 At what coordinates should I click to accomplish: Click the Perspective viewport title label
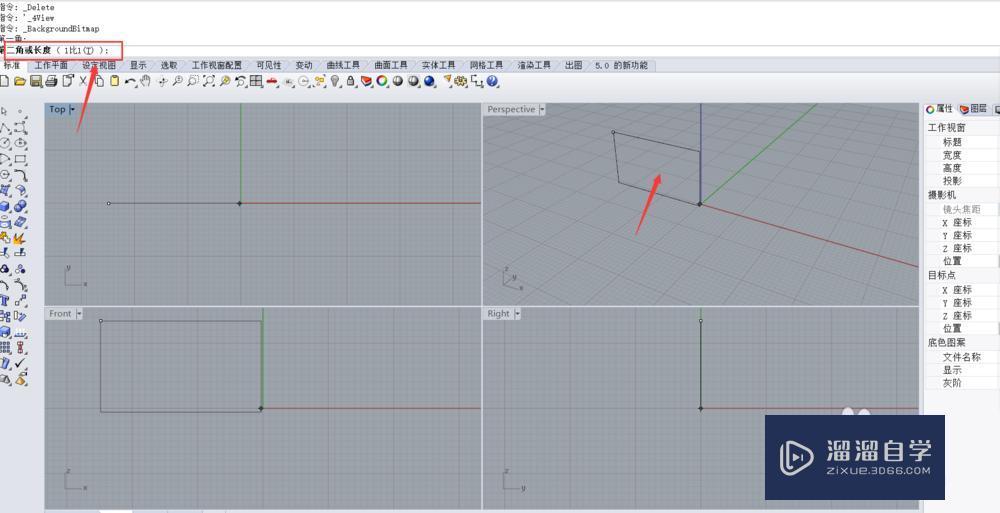511,110
